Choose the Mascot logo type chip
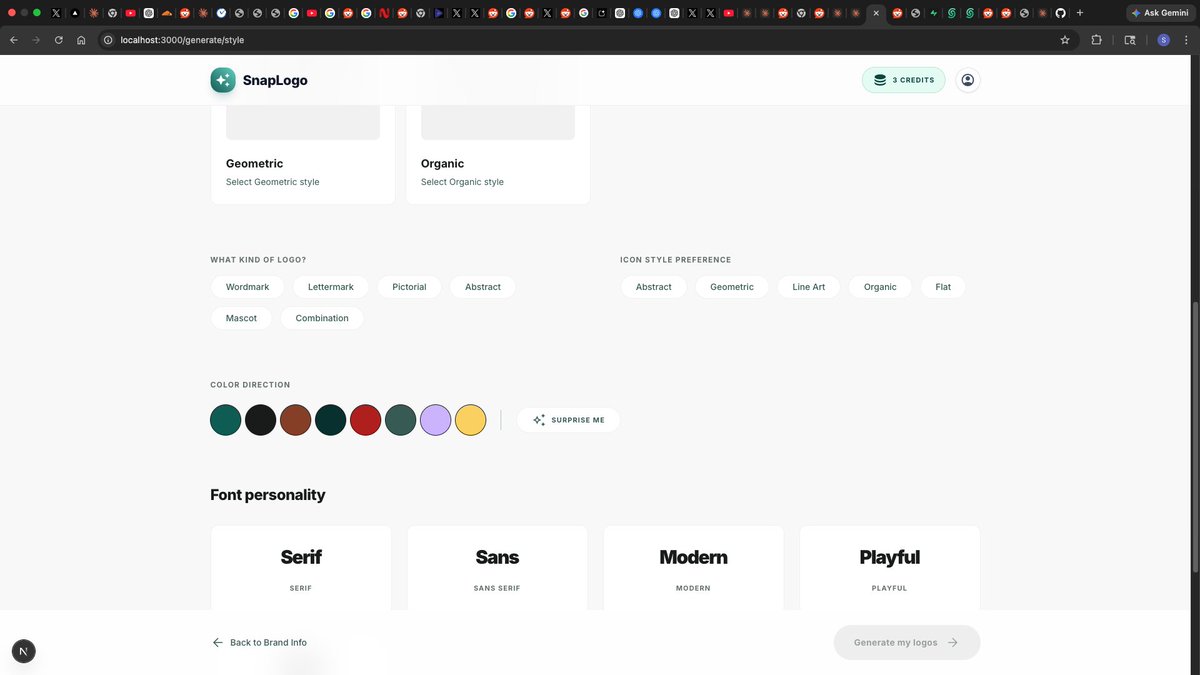This screenshot has width=1200, height=675. (x=241, y=318)
